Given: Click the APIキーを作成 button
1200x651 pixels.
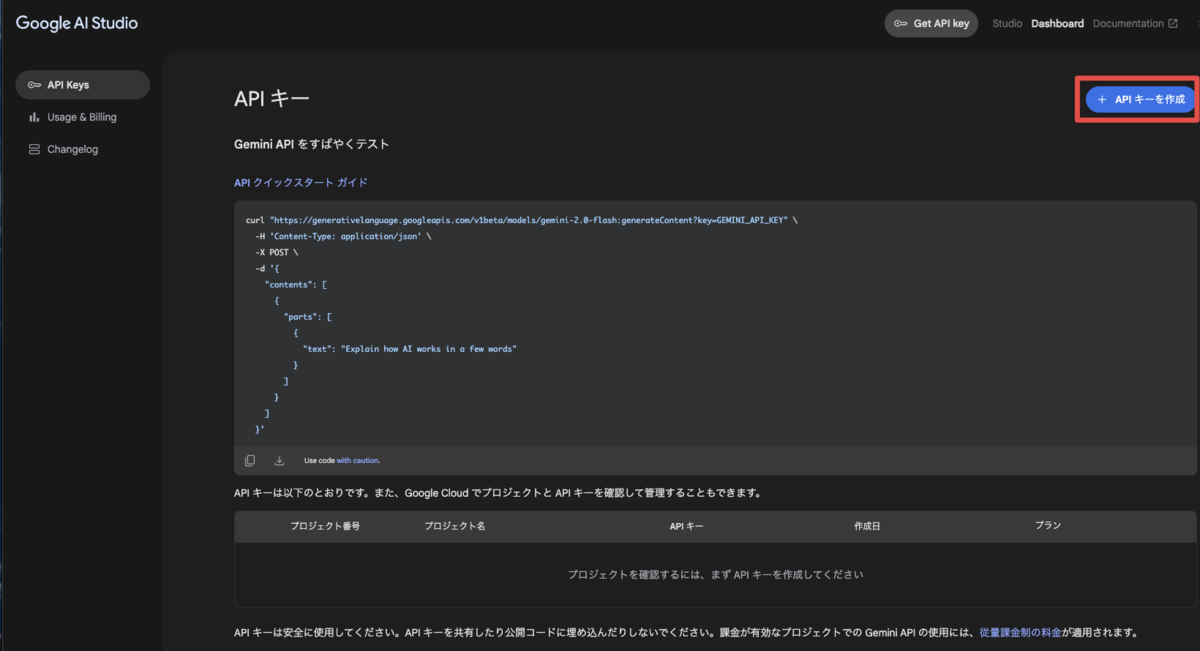Looking at the screenshot, I should click(x=1141, y=99).
